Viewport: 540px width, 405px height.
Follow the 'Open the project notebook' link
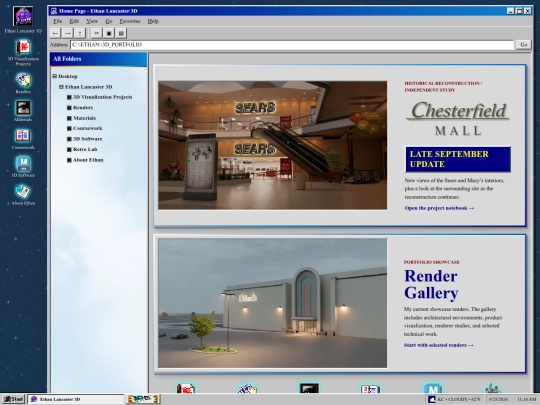point(439,208)
